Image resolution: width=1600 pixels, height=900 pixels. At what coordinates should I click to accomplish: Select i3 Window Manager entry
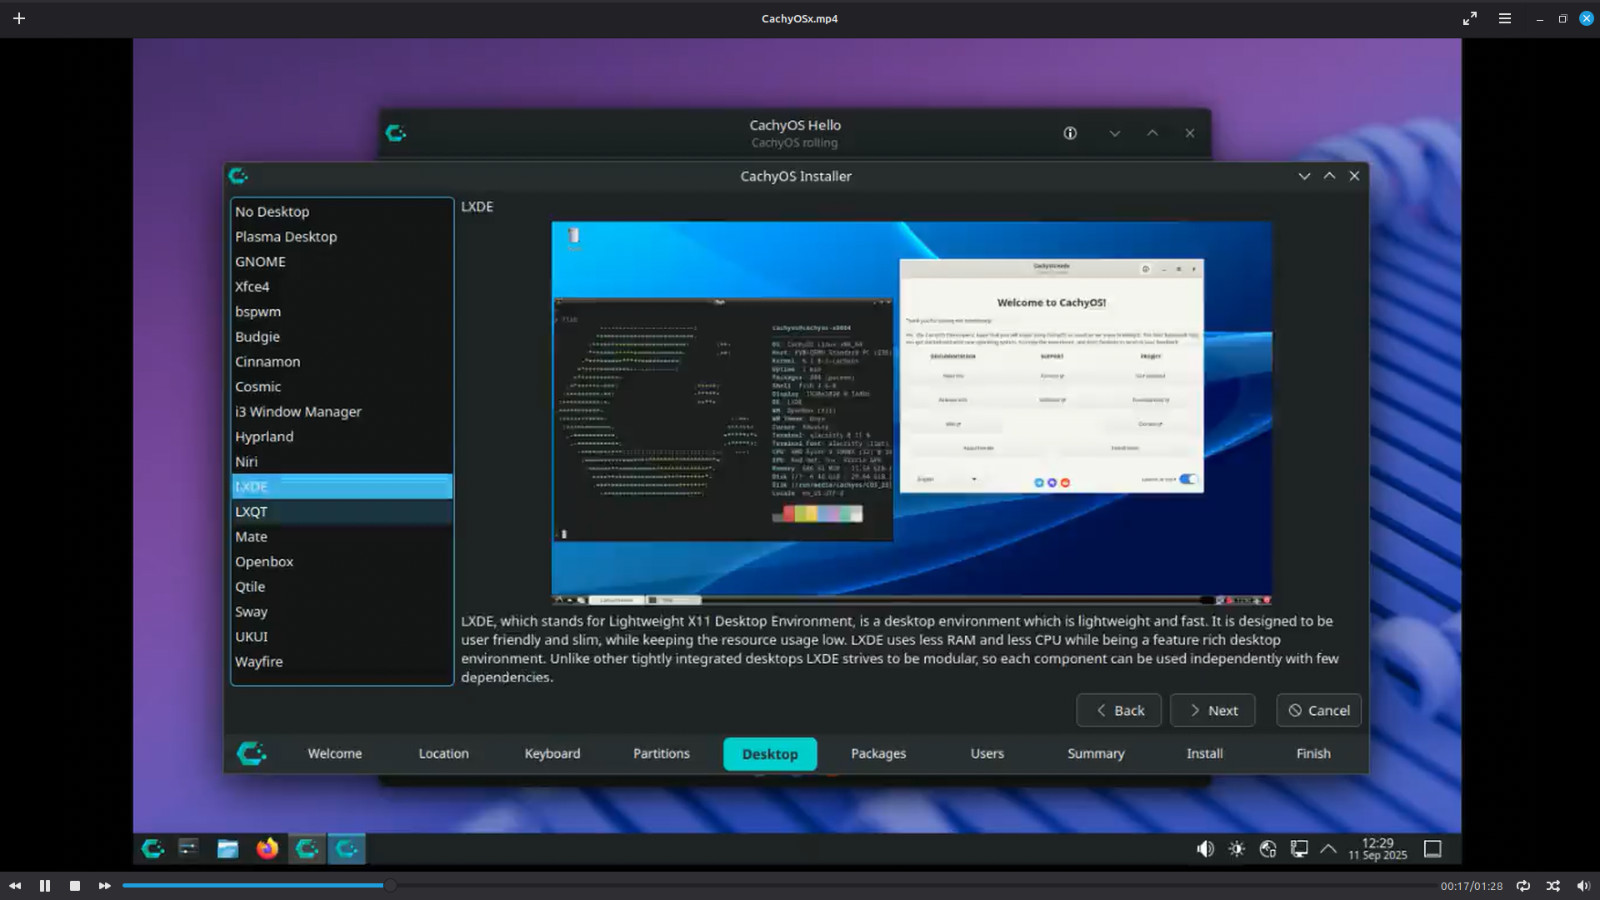pos(342,412)
